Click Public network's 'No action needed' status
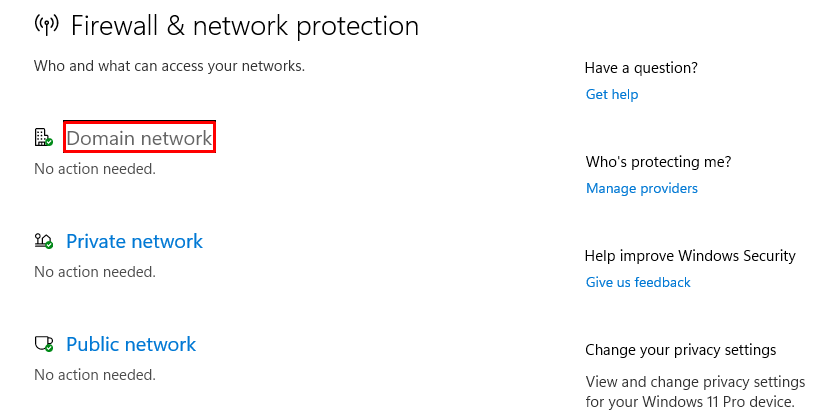The height and width of the screenshot is (419, 836). point(95,375)
